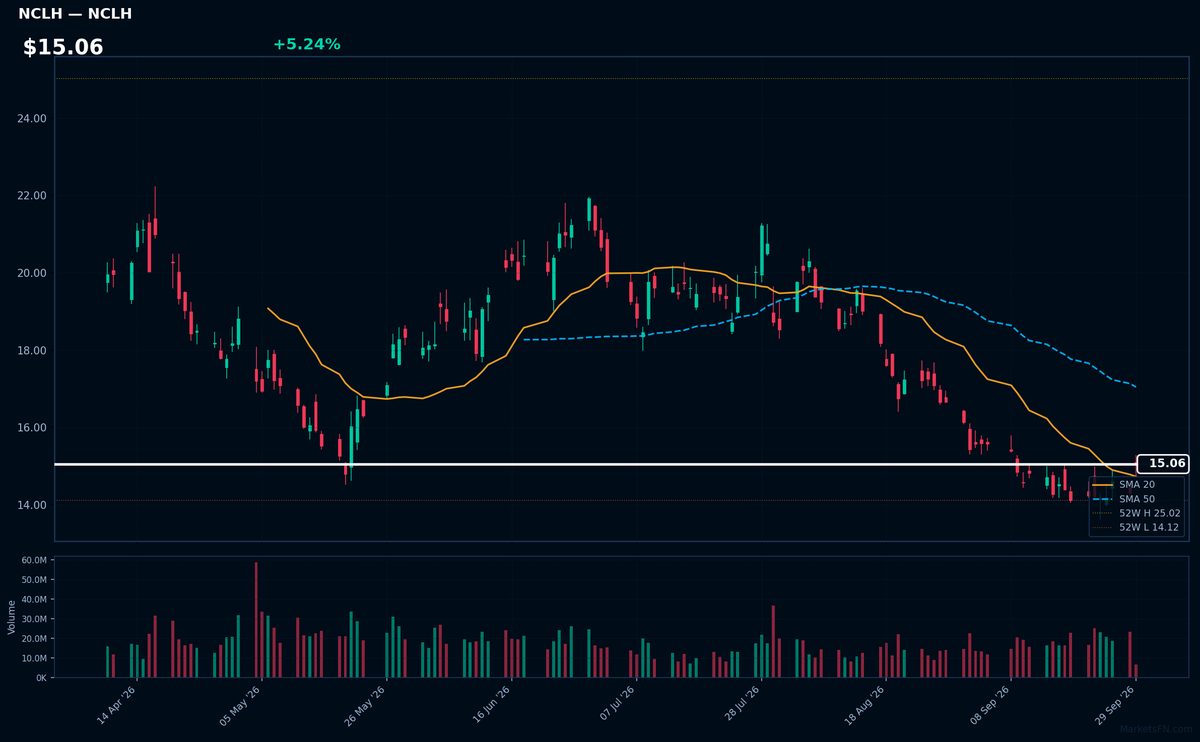Click the +5.24% change value
This screenshot has height=742, width=1200.
tap(306, 44)
